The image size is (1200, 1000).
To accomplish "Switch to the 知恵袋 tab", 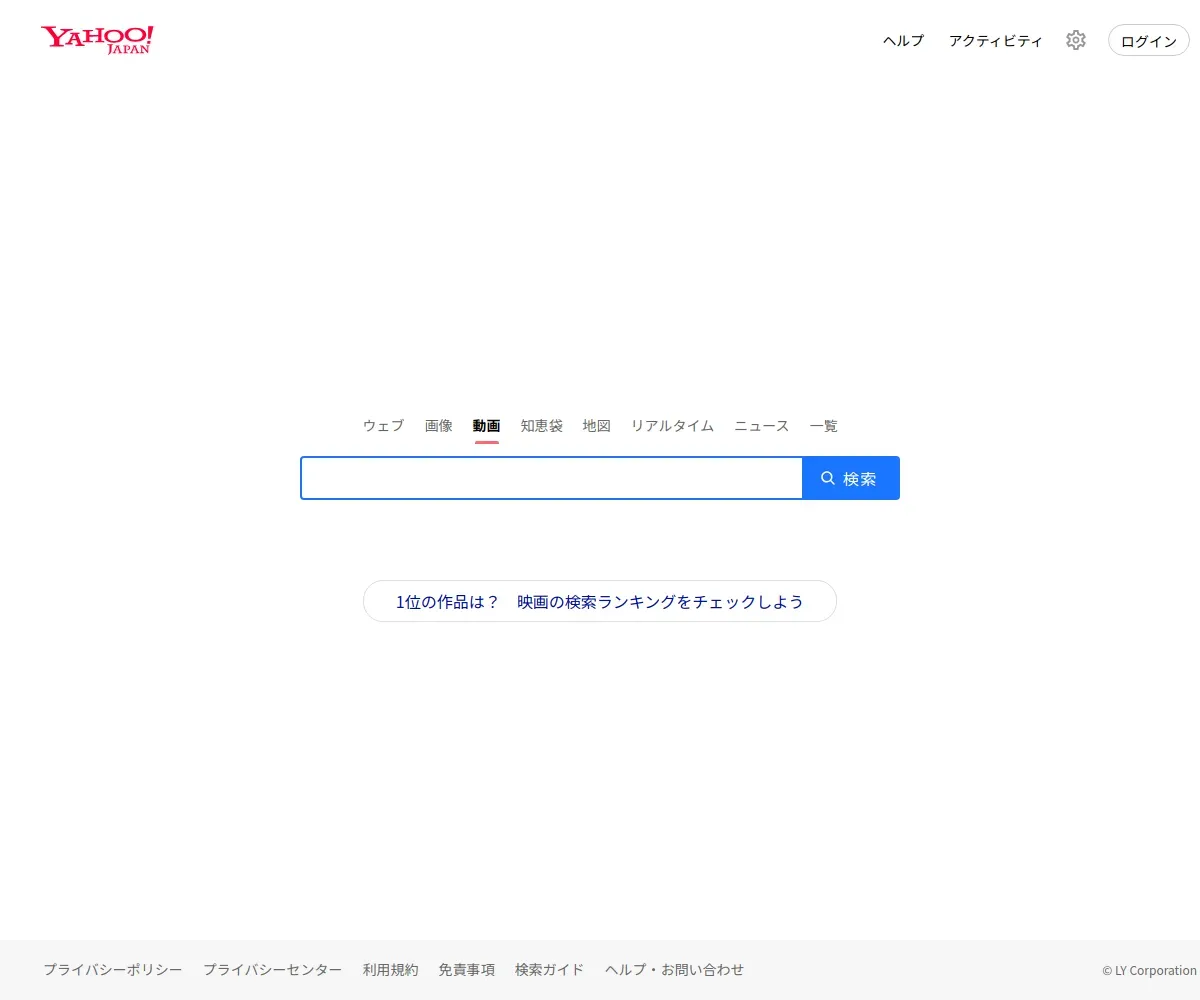I will (542, 426).
